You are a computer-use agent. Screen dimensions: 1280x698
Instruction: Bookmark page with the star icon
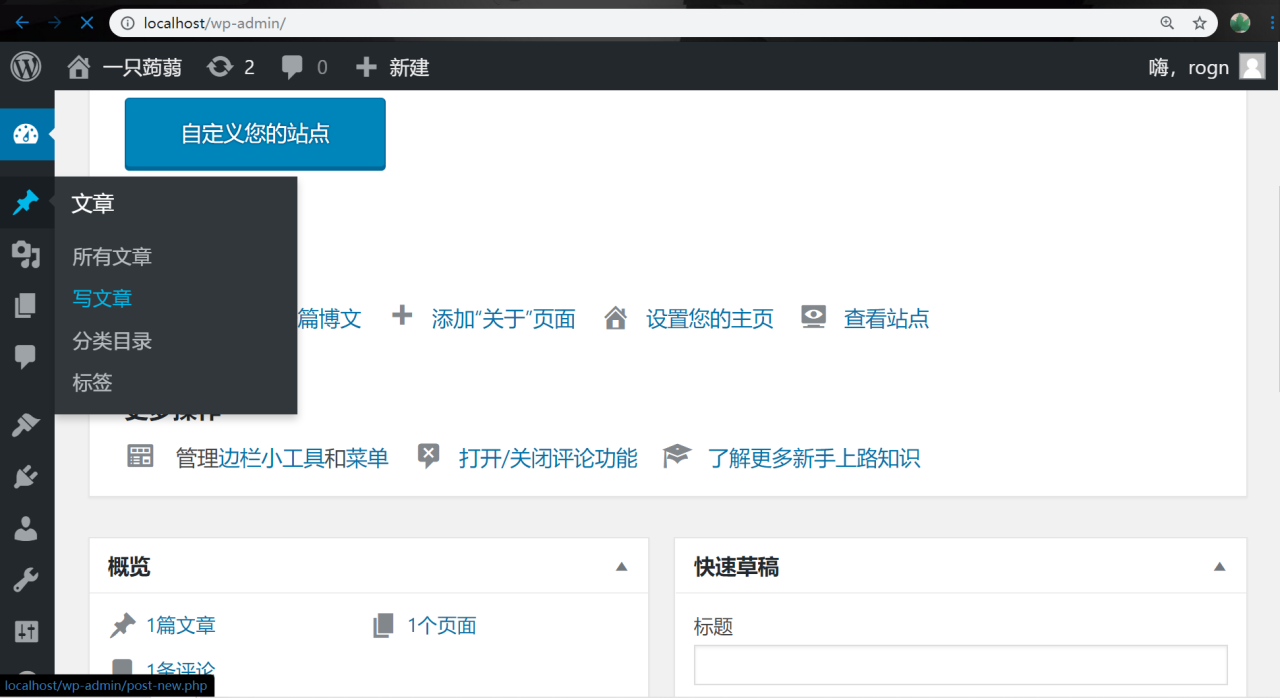coord(1199,22)
